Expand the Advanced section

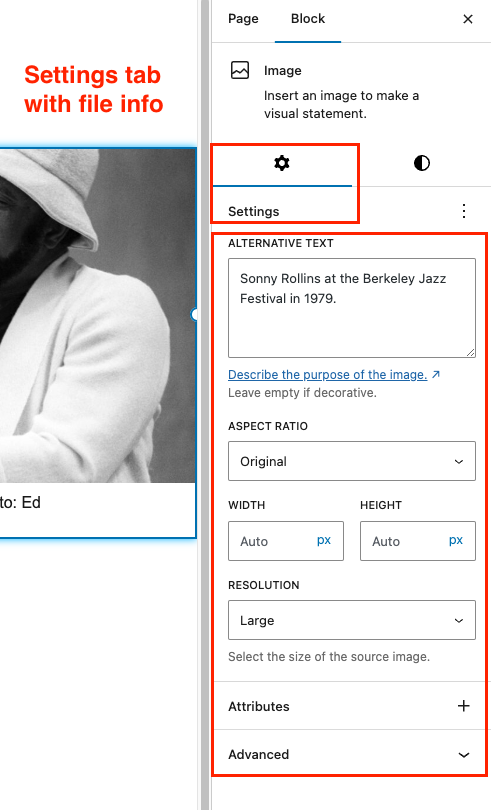click(350, 754)
